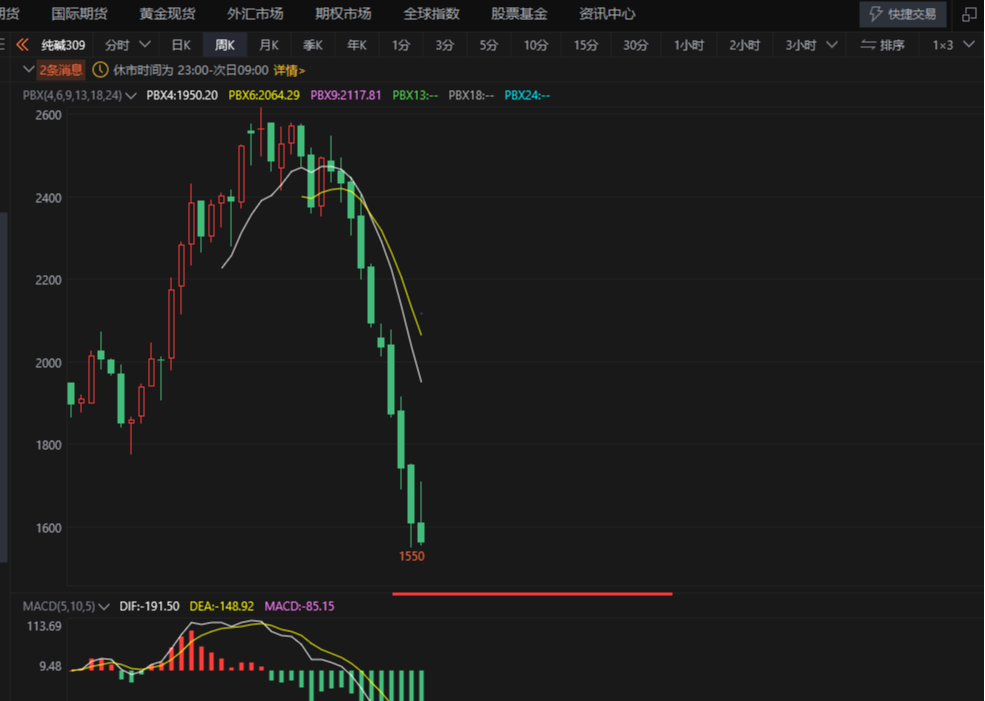
Task: Click the PBX9:2117.81 value label
Action: (x=346, y=95)
